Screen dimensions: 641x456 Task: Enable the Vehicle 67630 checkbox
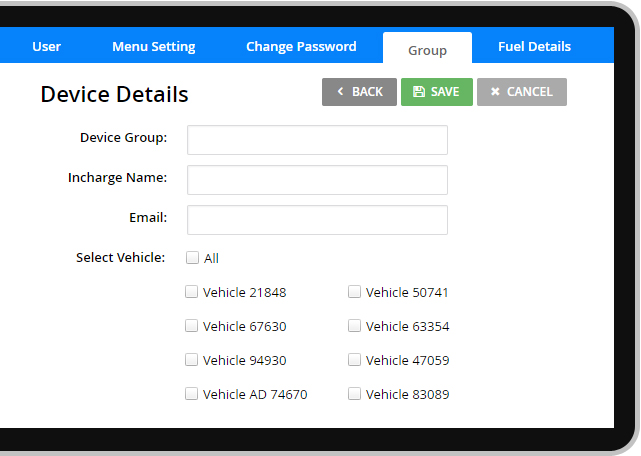tap(191, 326)
